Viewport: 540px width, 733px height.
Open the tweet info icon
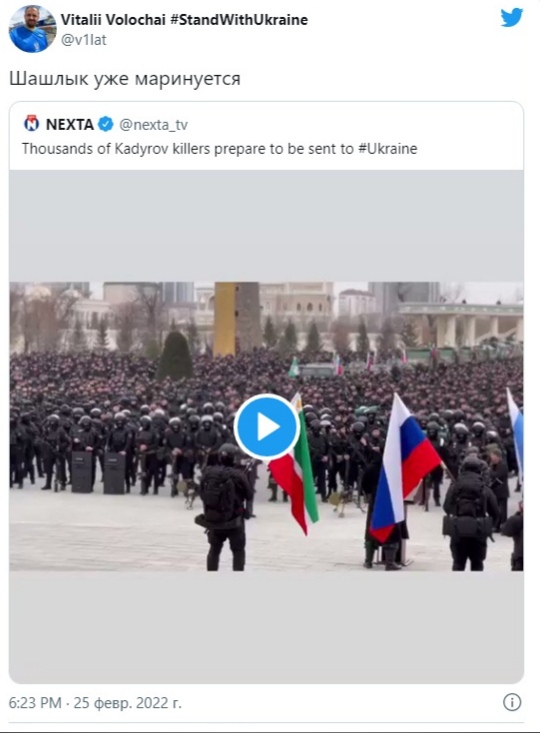pos(512,702)
